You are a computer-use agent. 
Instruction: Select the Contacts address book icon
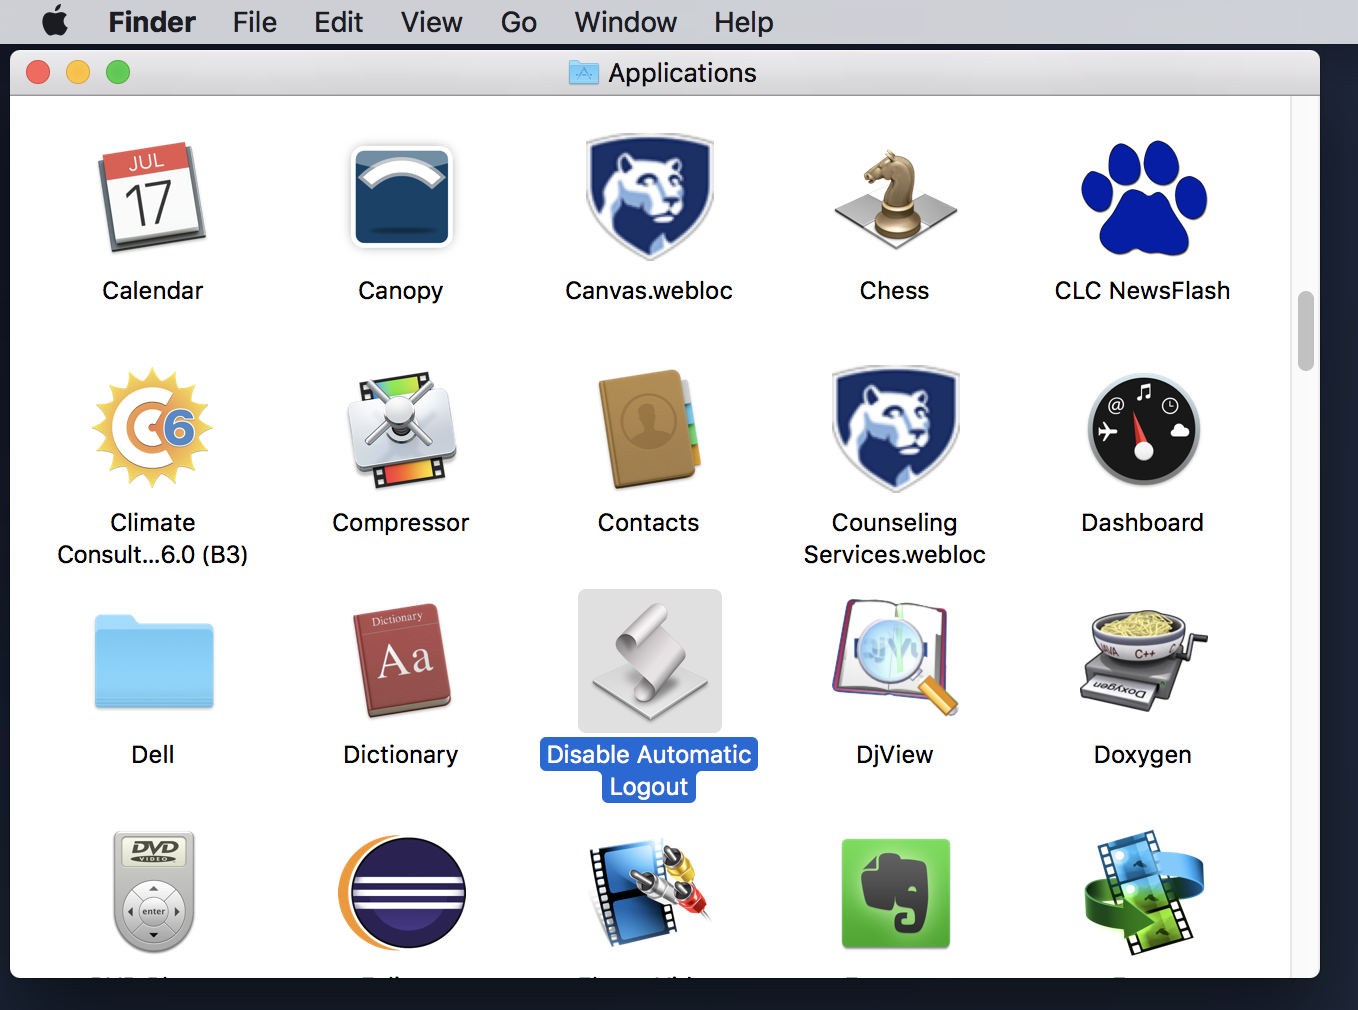[649, 429]
